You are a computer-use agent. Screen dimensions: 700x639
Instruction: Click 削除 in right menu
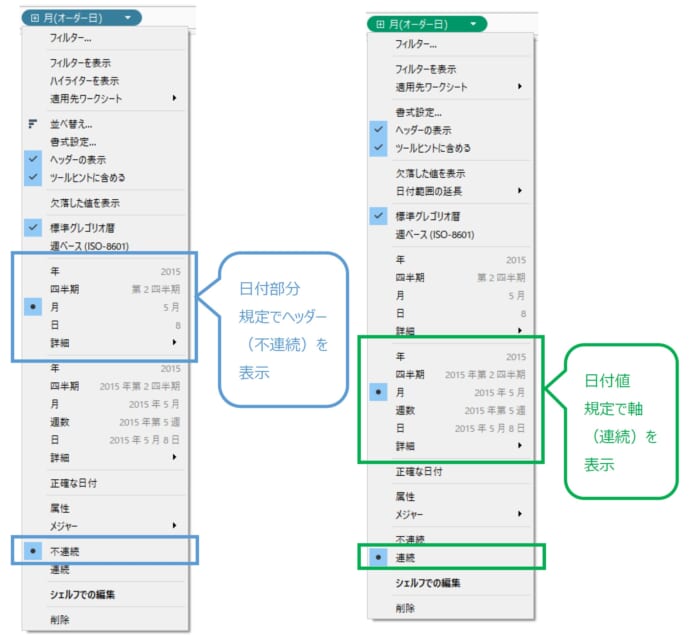pos(450,608)
